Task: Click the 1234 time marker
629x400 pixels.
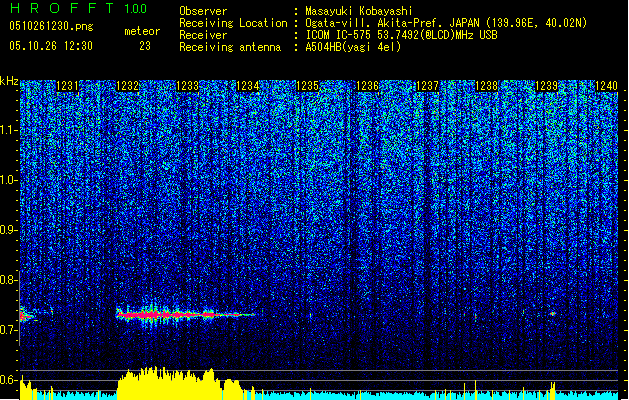Action: click(248, 86)
